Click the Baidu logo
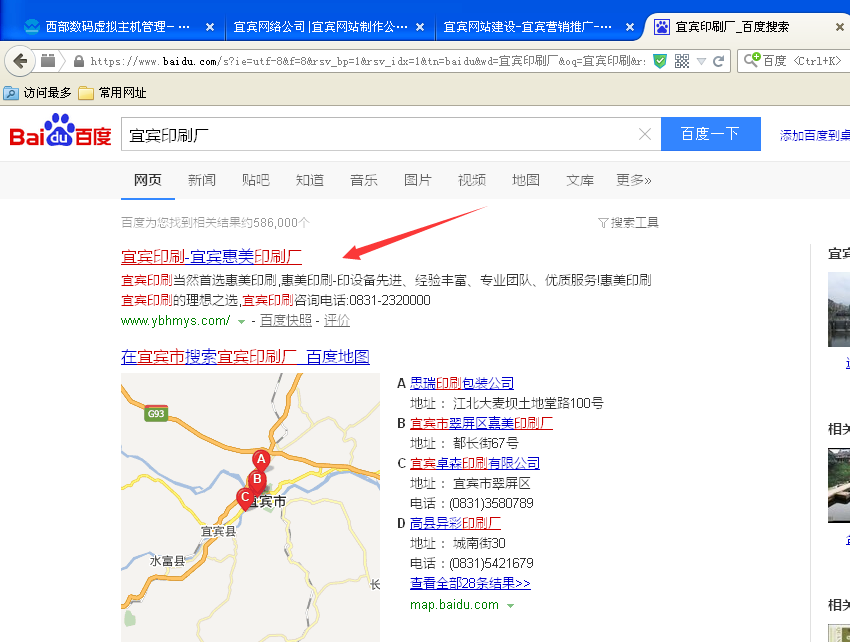 (x=60, y=131)
